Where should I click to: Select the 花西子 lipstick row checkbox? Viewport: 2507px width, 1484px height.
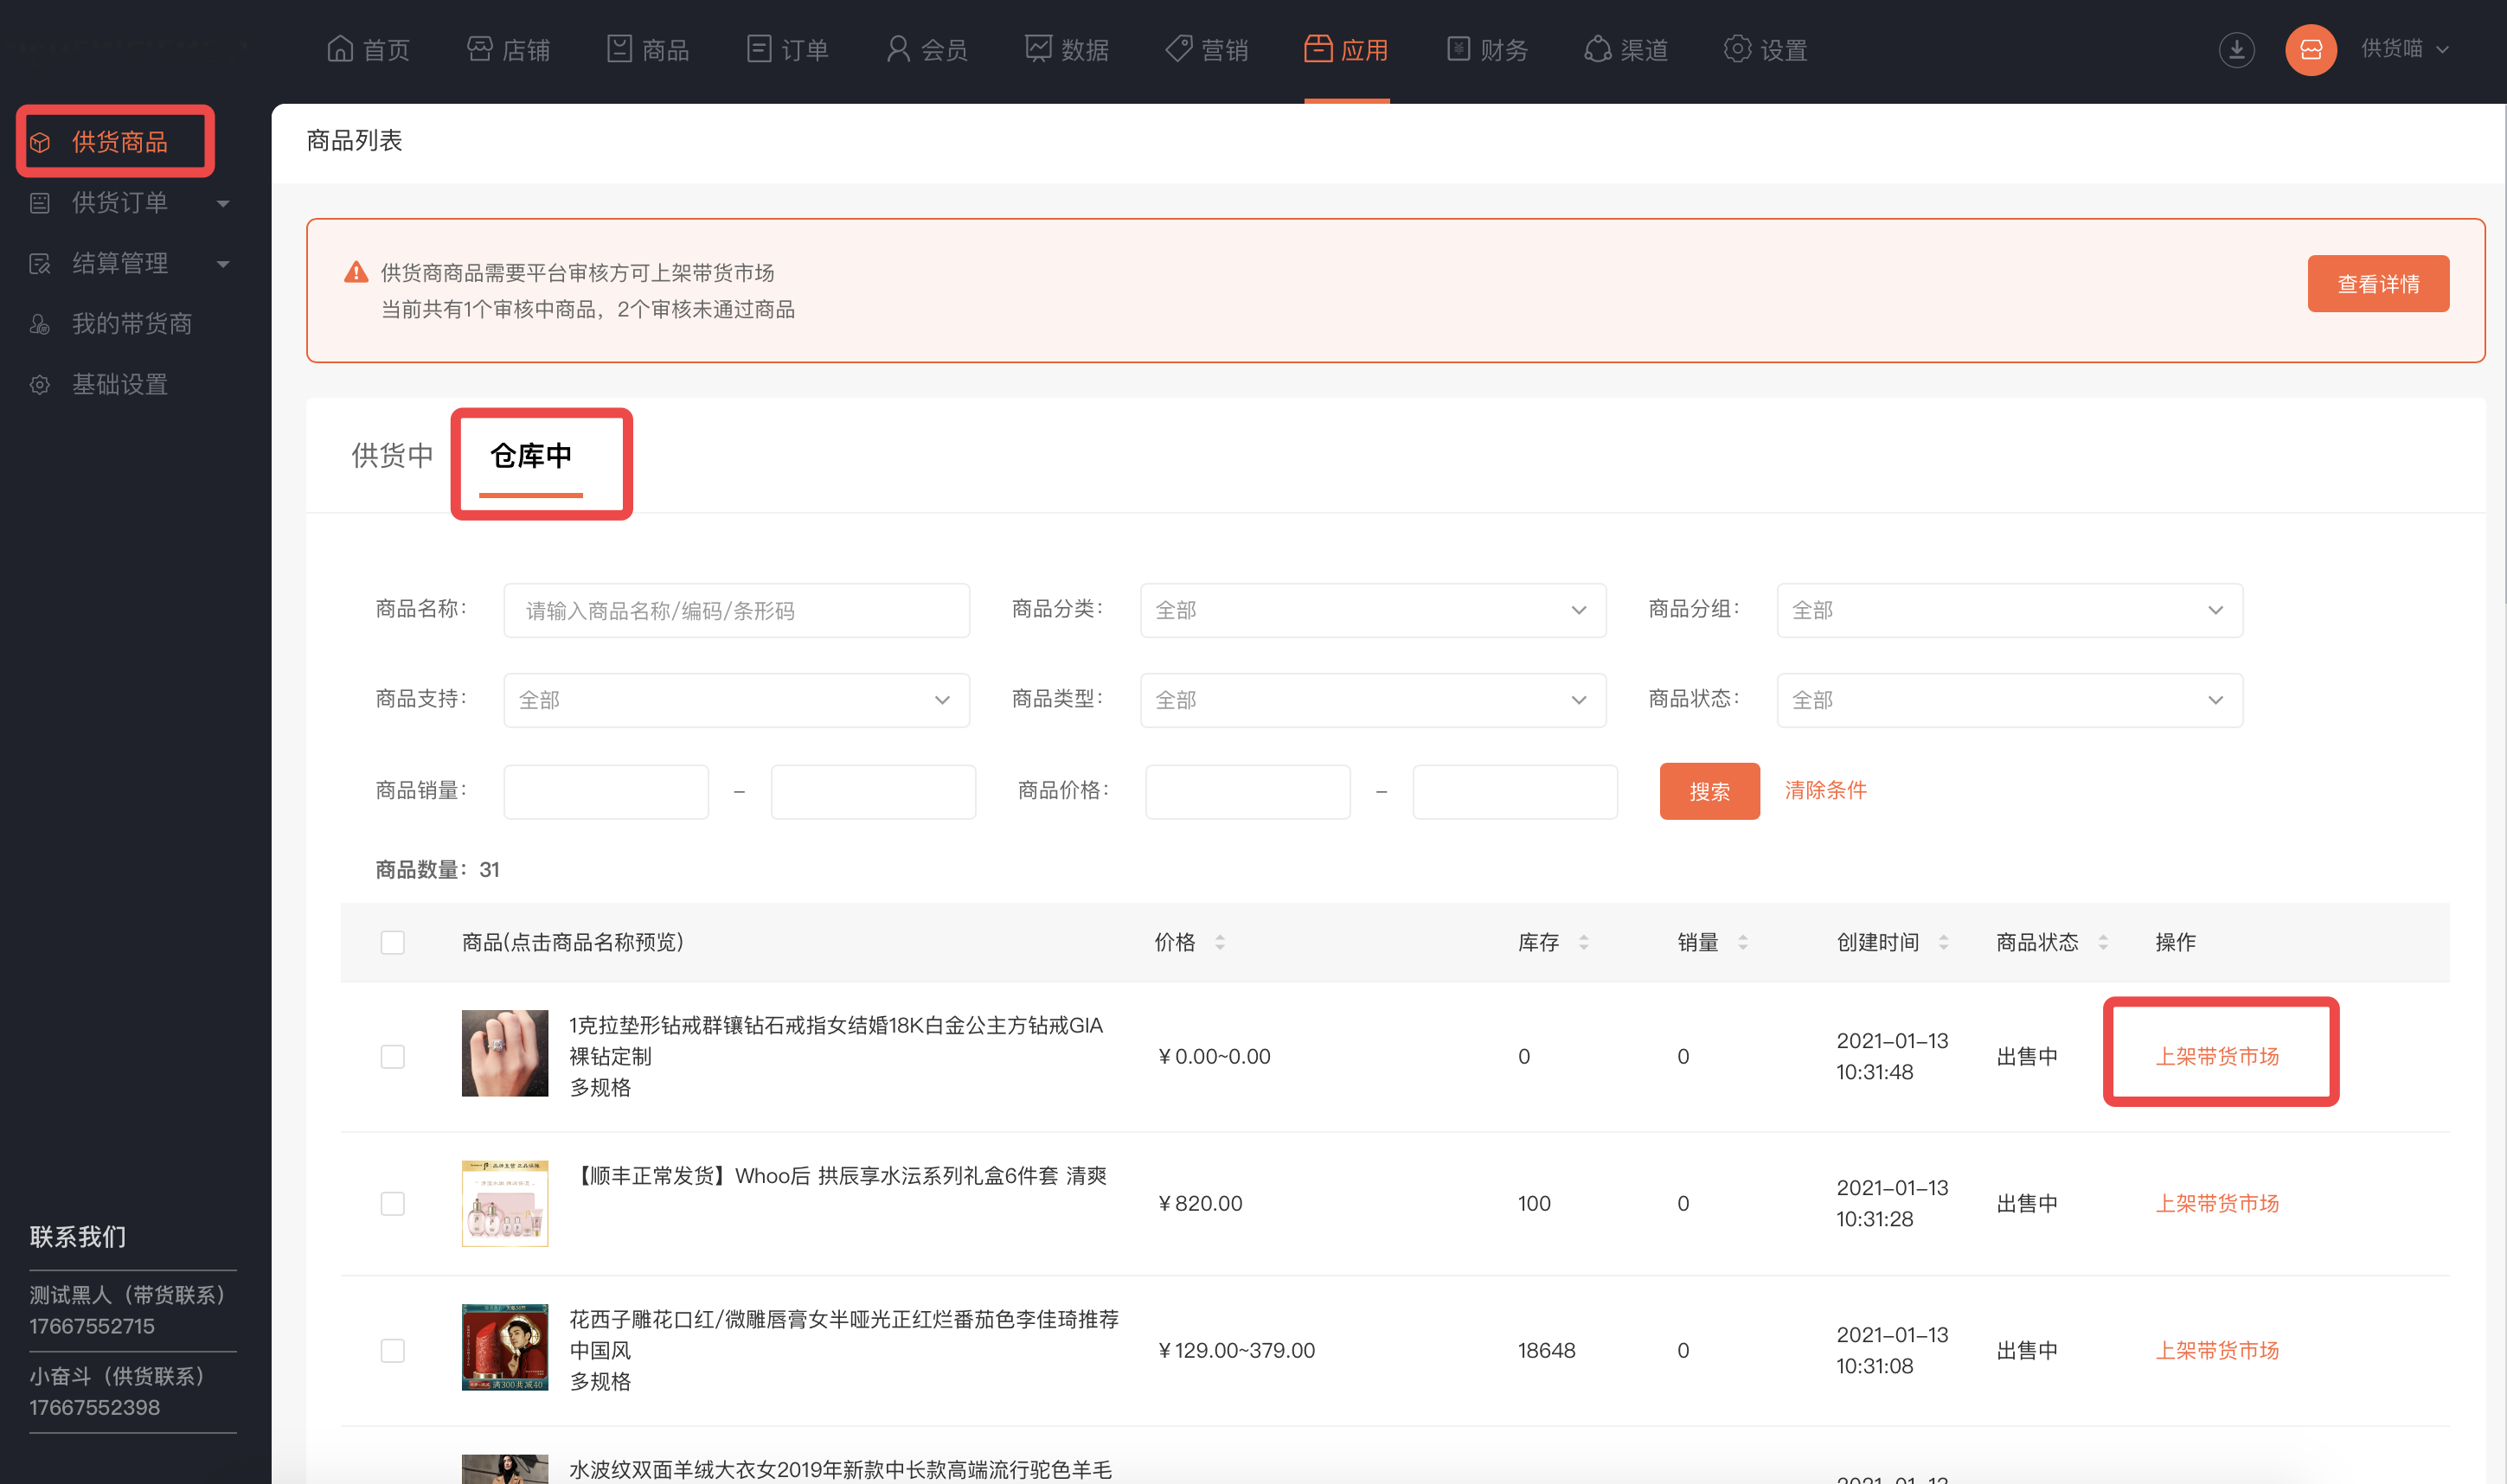tap(393, 1350)
